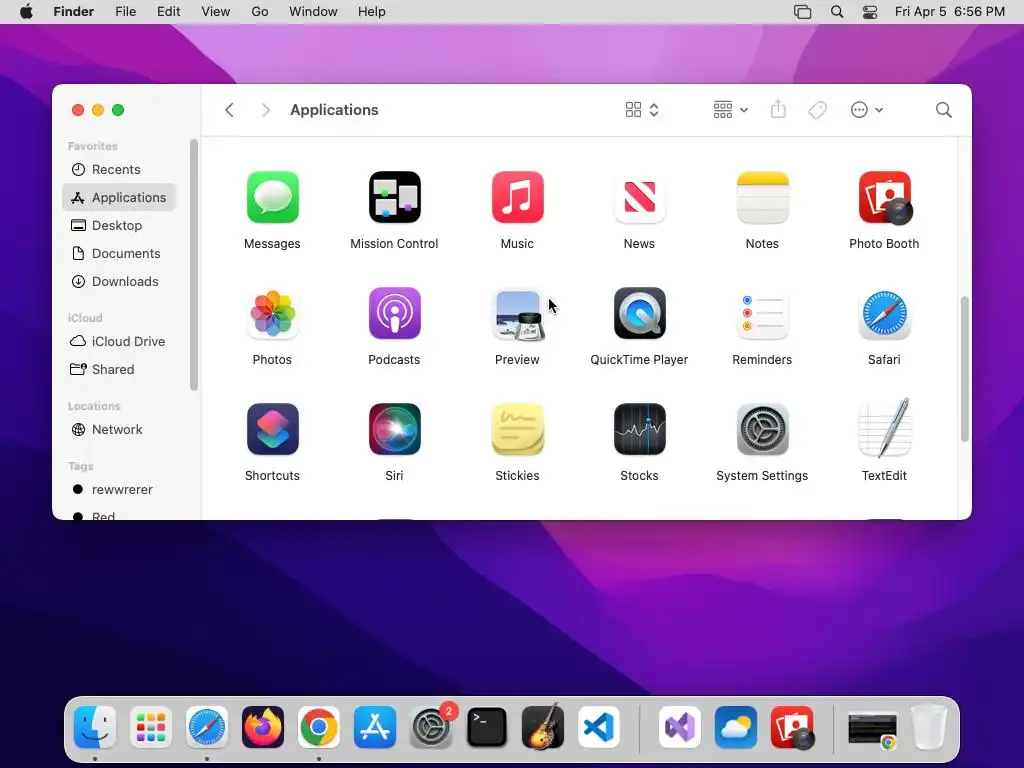Click the Edit Tags toolbar icon
Screen dimensions: 1024x768
tap(817, 110)
